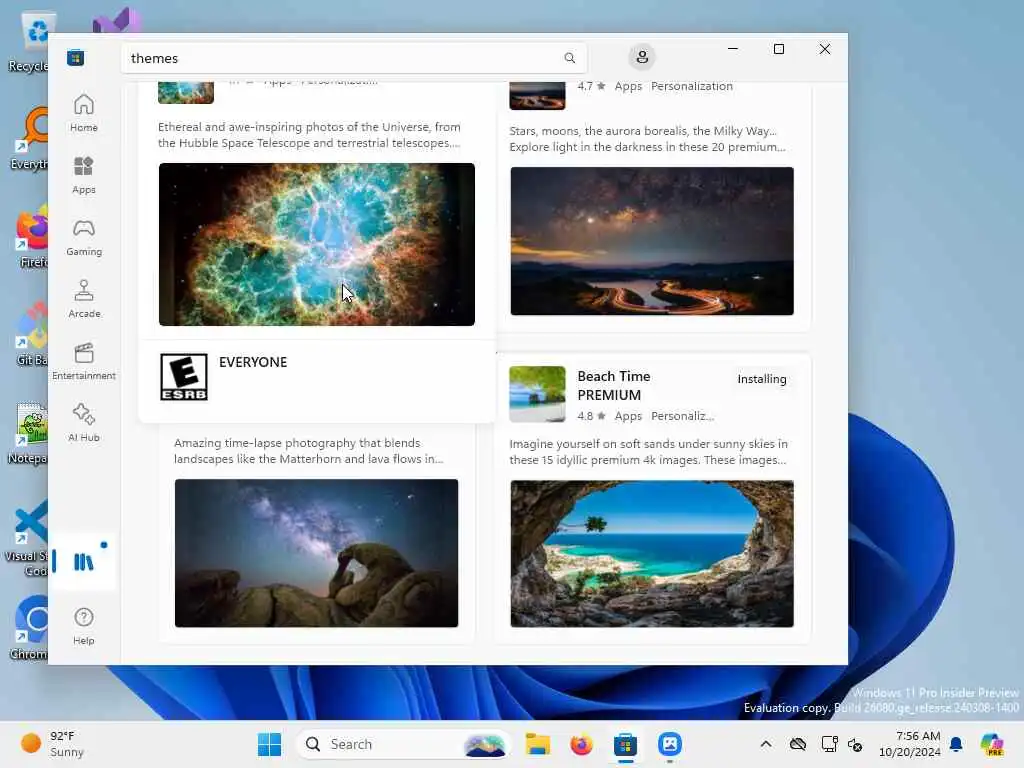The image size is (1024, 768).
Task: Click the taskbar Search box
Action: (x=404, y=744)
